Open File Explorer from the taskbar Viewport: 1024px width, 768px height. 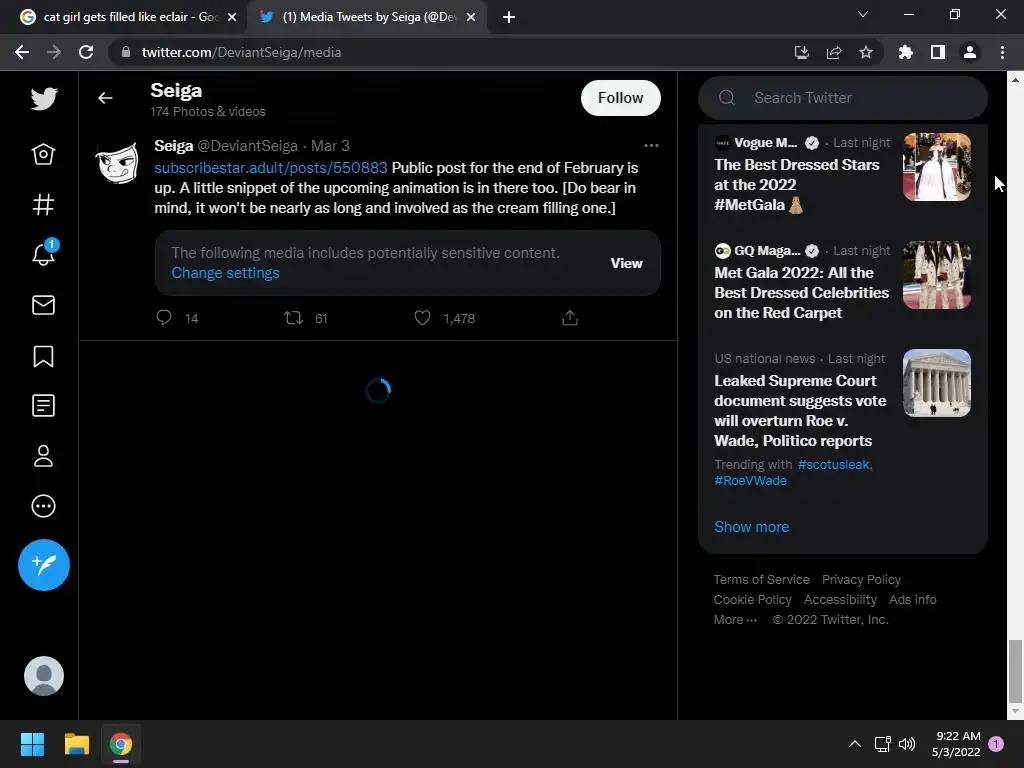(76, 744)
